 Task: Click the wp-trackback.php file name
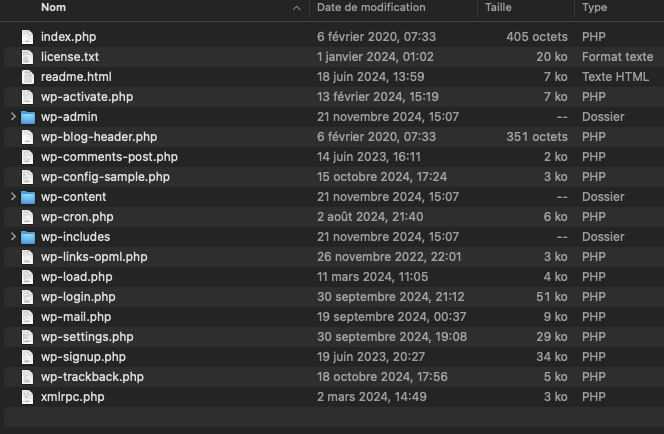pos(92,377)
